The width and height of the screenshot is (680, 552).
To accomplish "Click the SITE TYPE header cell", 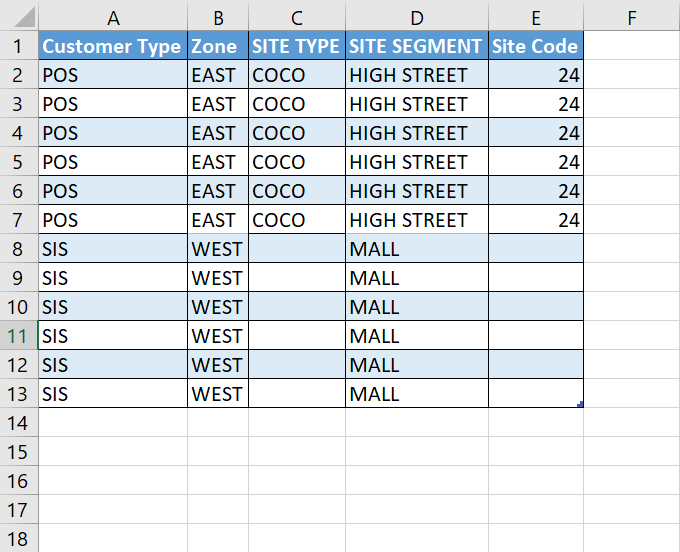I will [297, 46].
